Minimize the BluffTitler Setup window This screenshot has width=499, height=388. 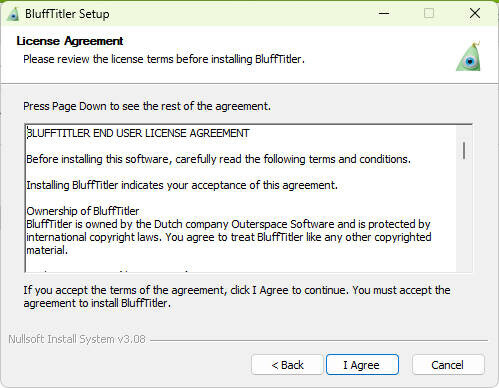click(384, 14)
